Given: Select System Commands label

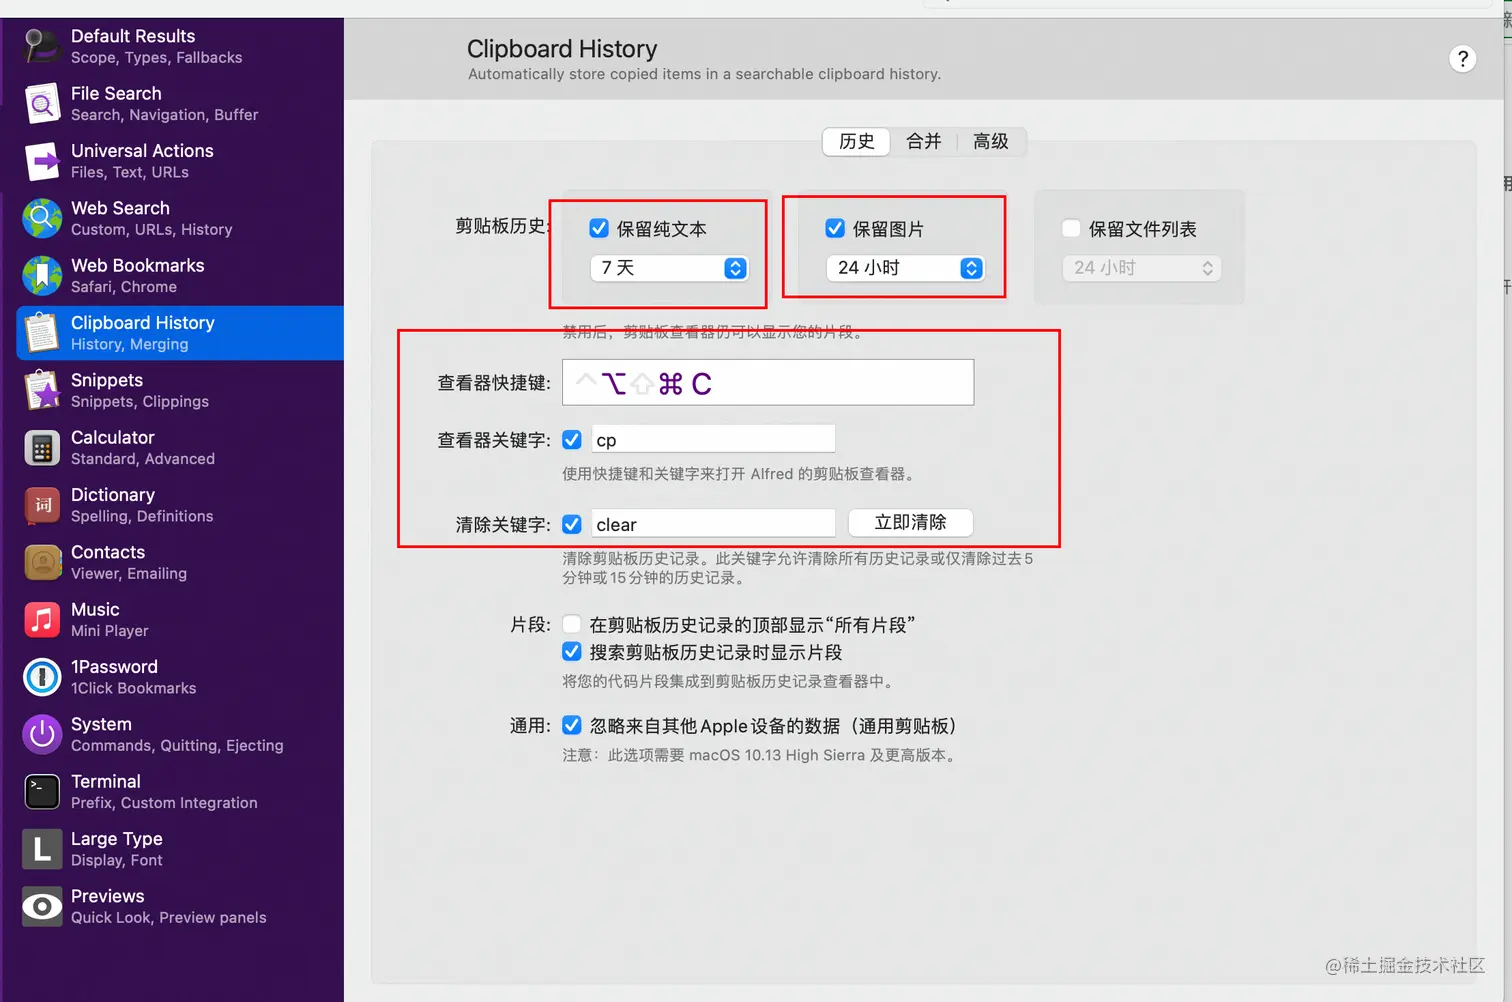Looking at the screenshot, I should tap(177, 746).
